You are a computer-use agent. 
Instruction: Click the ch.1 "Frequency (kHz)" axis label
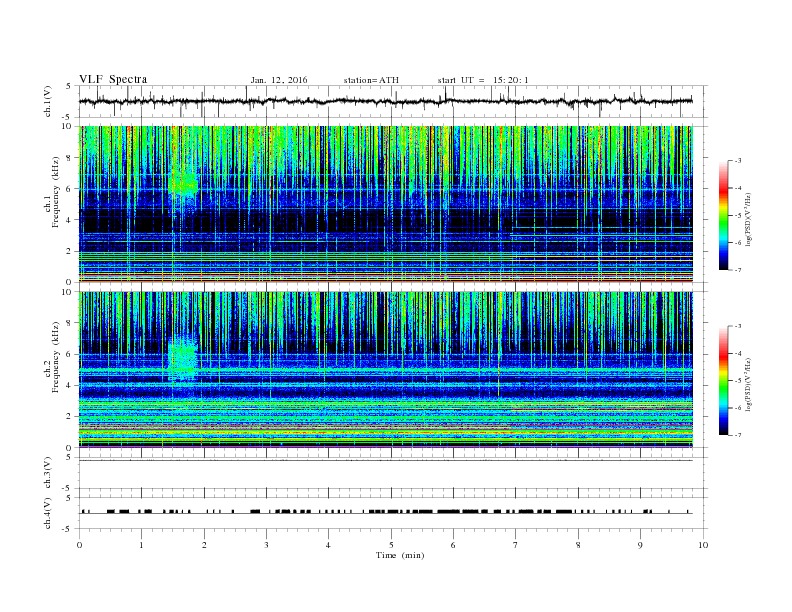(56, 192)
